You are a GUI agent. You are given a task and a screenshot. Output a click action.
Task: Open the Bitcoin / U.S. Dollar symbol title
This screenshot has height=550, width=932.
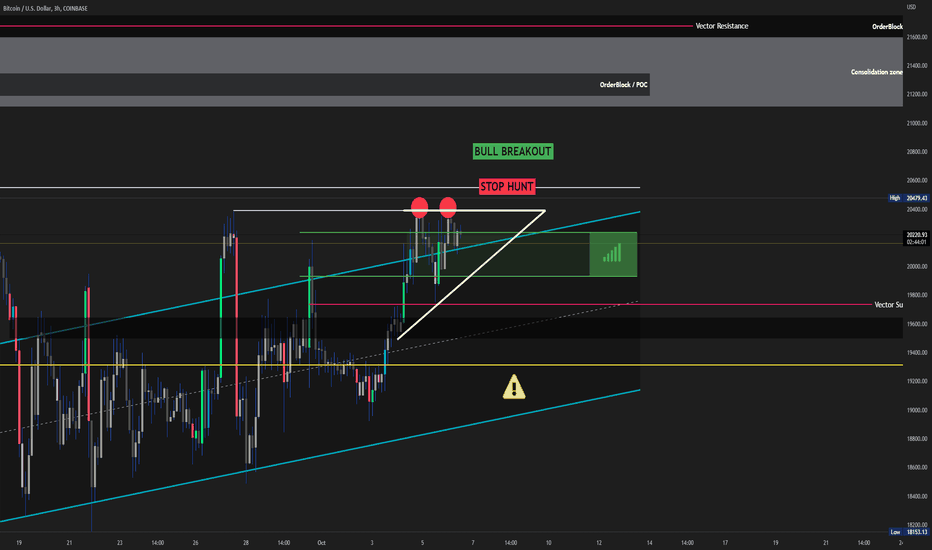[45, 8]
